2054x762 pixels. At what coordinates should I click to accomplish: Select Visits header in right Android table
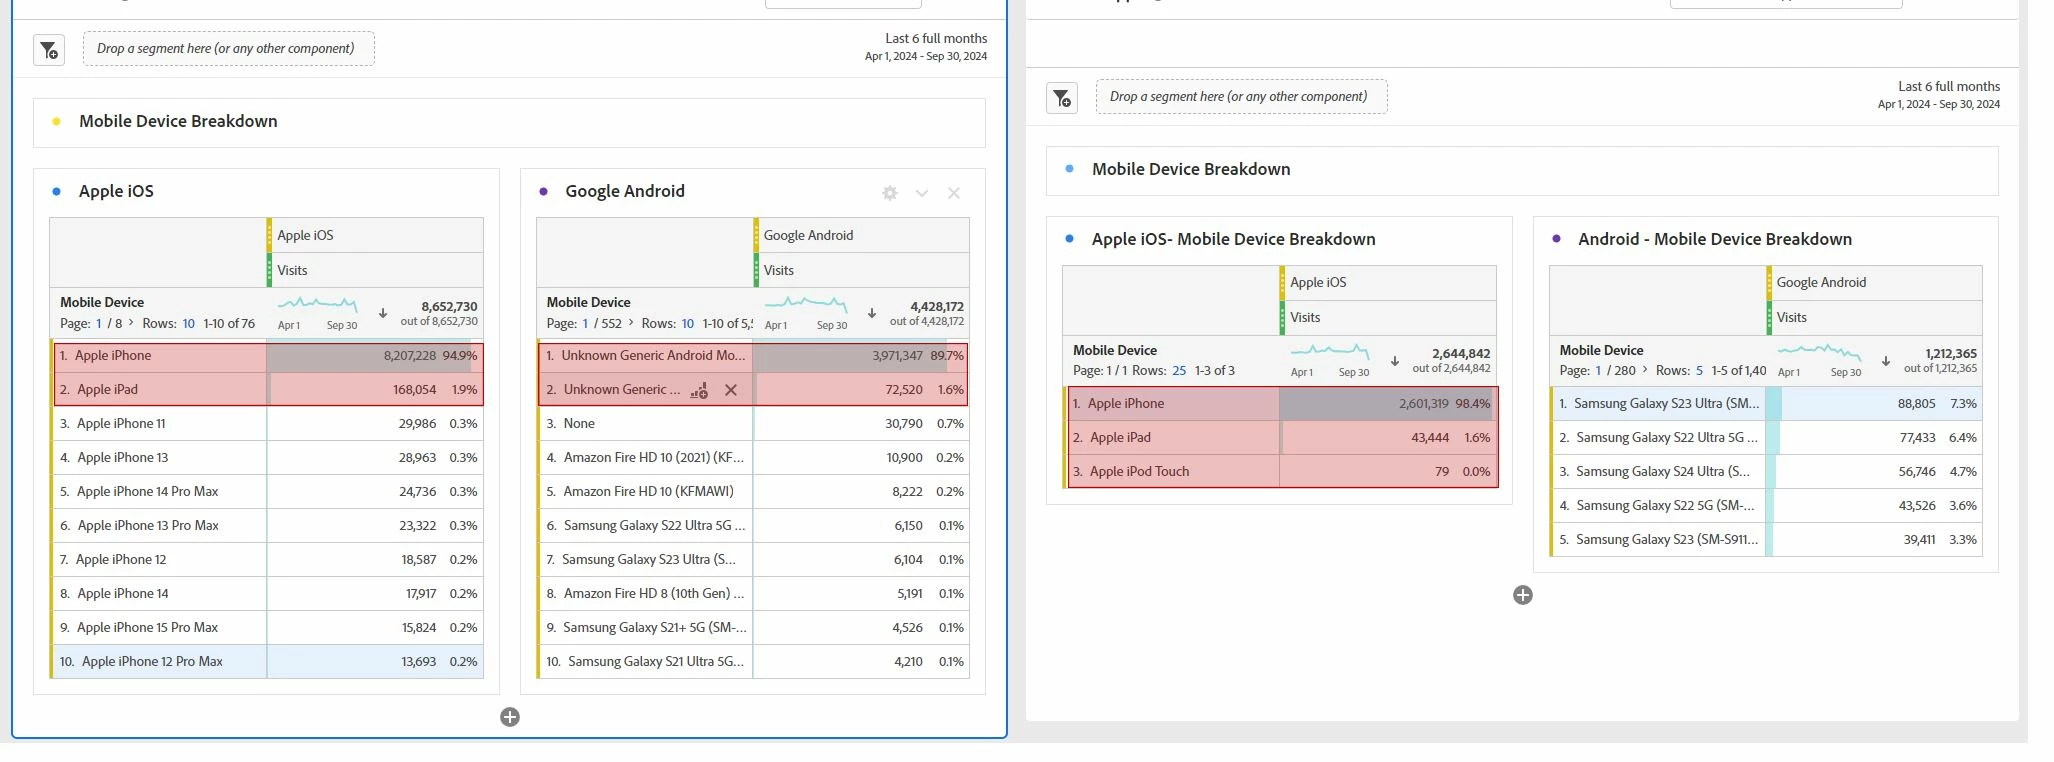1875,317
